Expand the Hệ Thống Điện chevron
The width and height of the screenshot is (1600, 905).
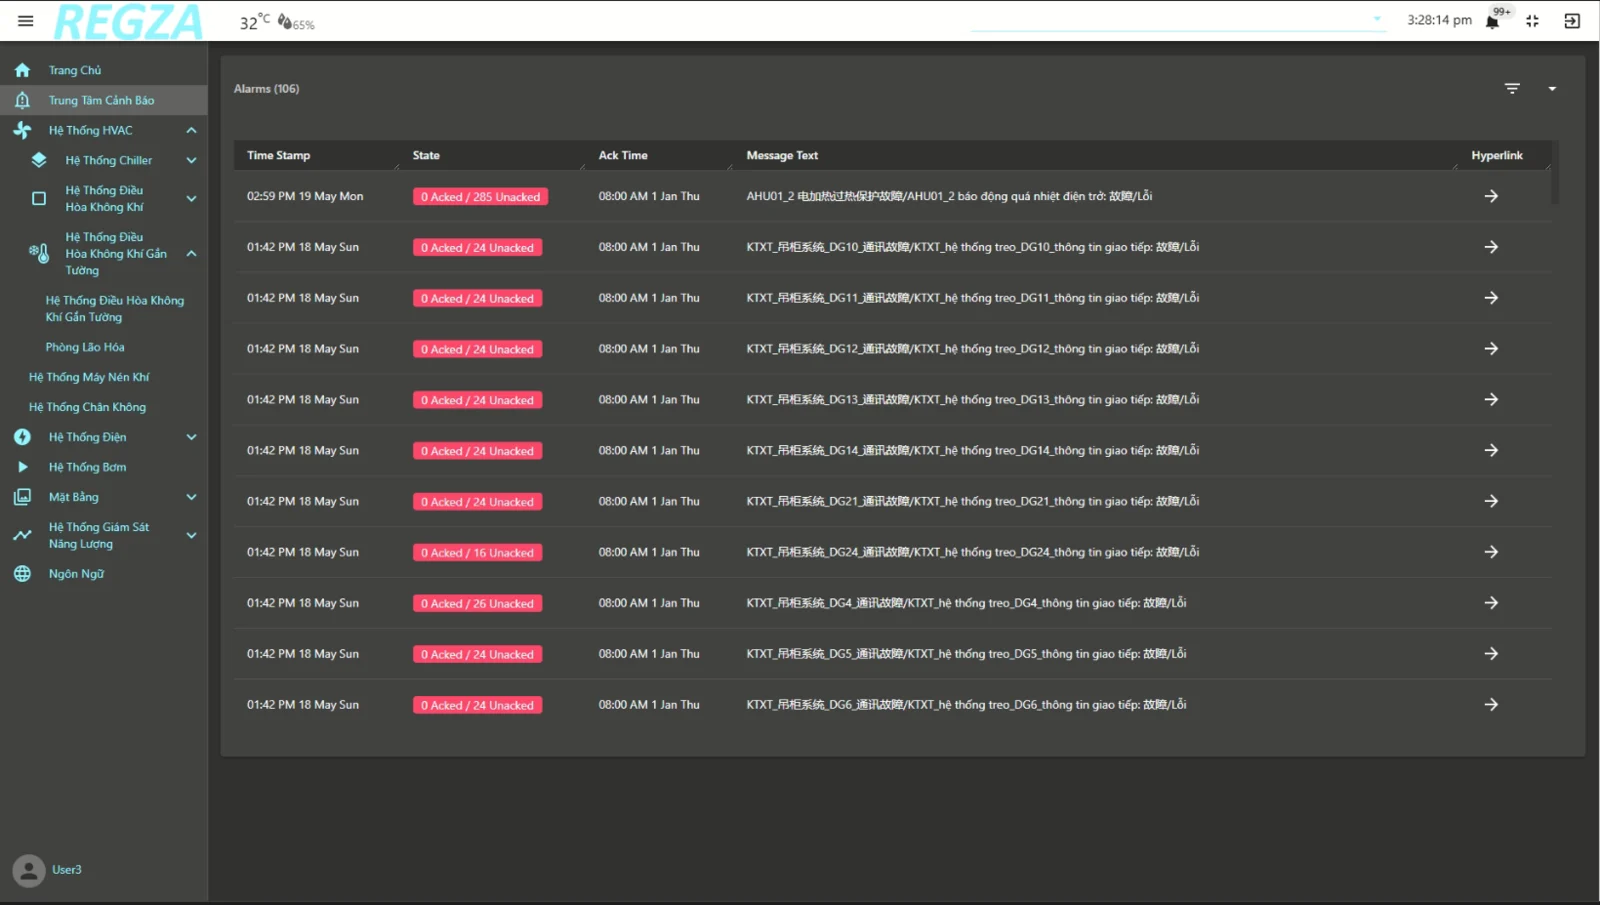click(191, 437)
